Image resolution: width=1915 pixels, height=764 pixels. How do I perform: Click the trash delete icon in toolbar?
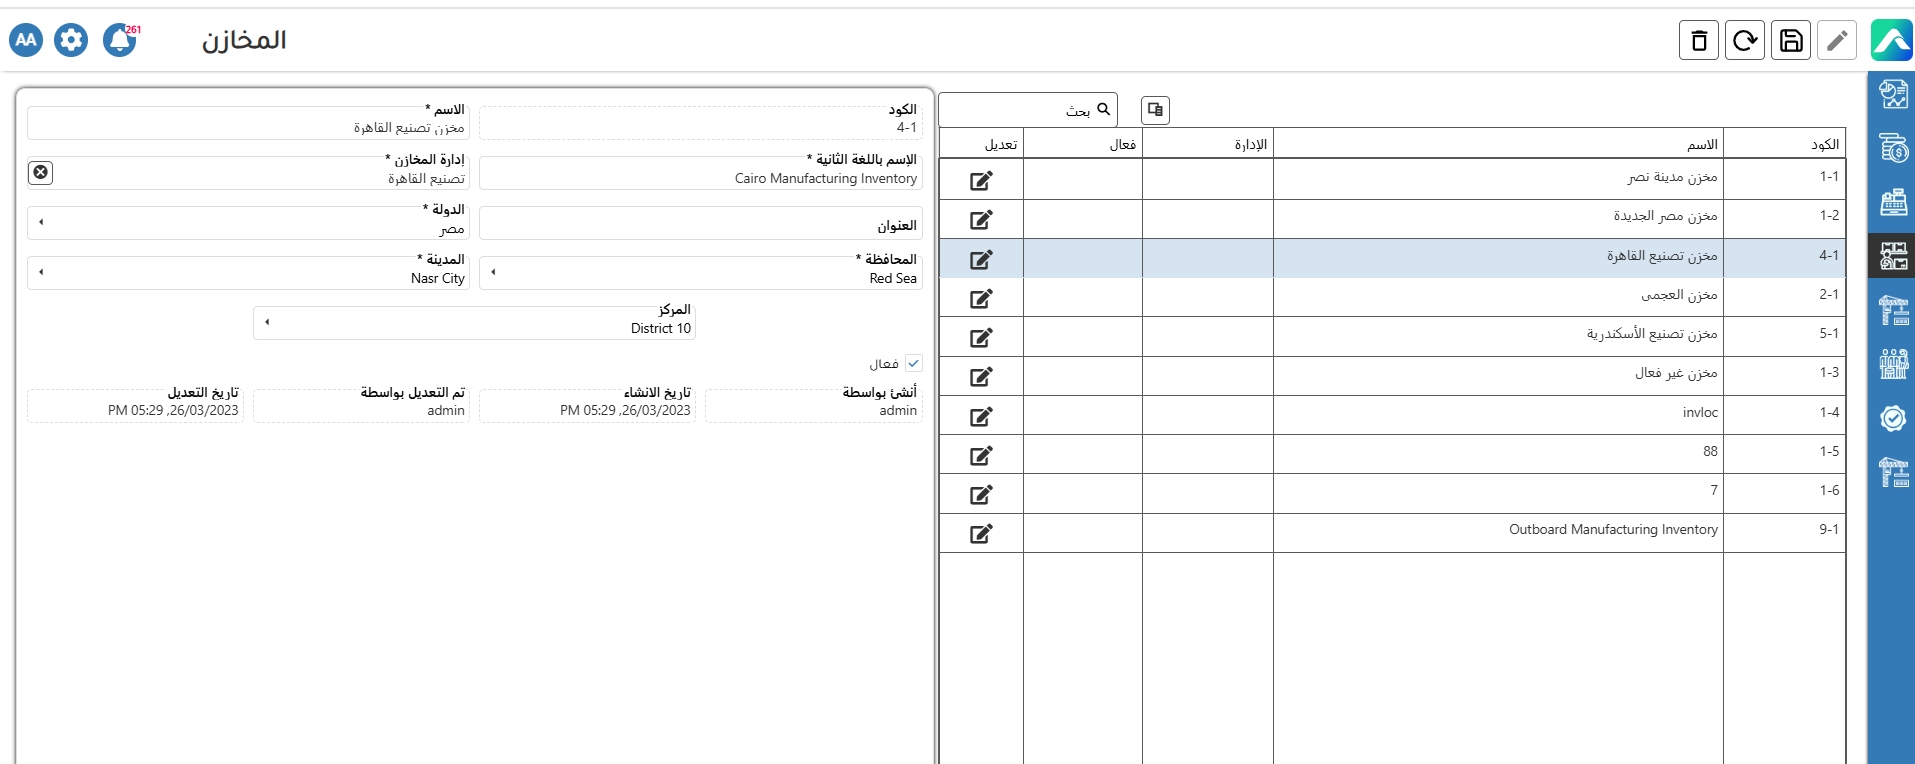pos(1698,41)
